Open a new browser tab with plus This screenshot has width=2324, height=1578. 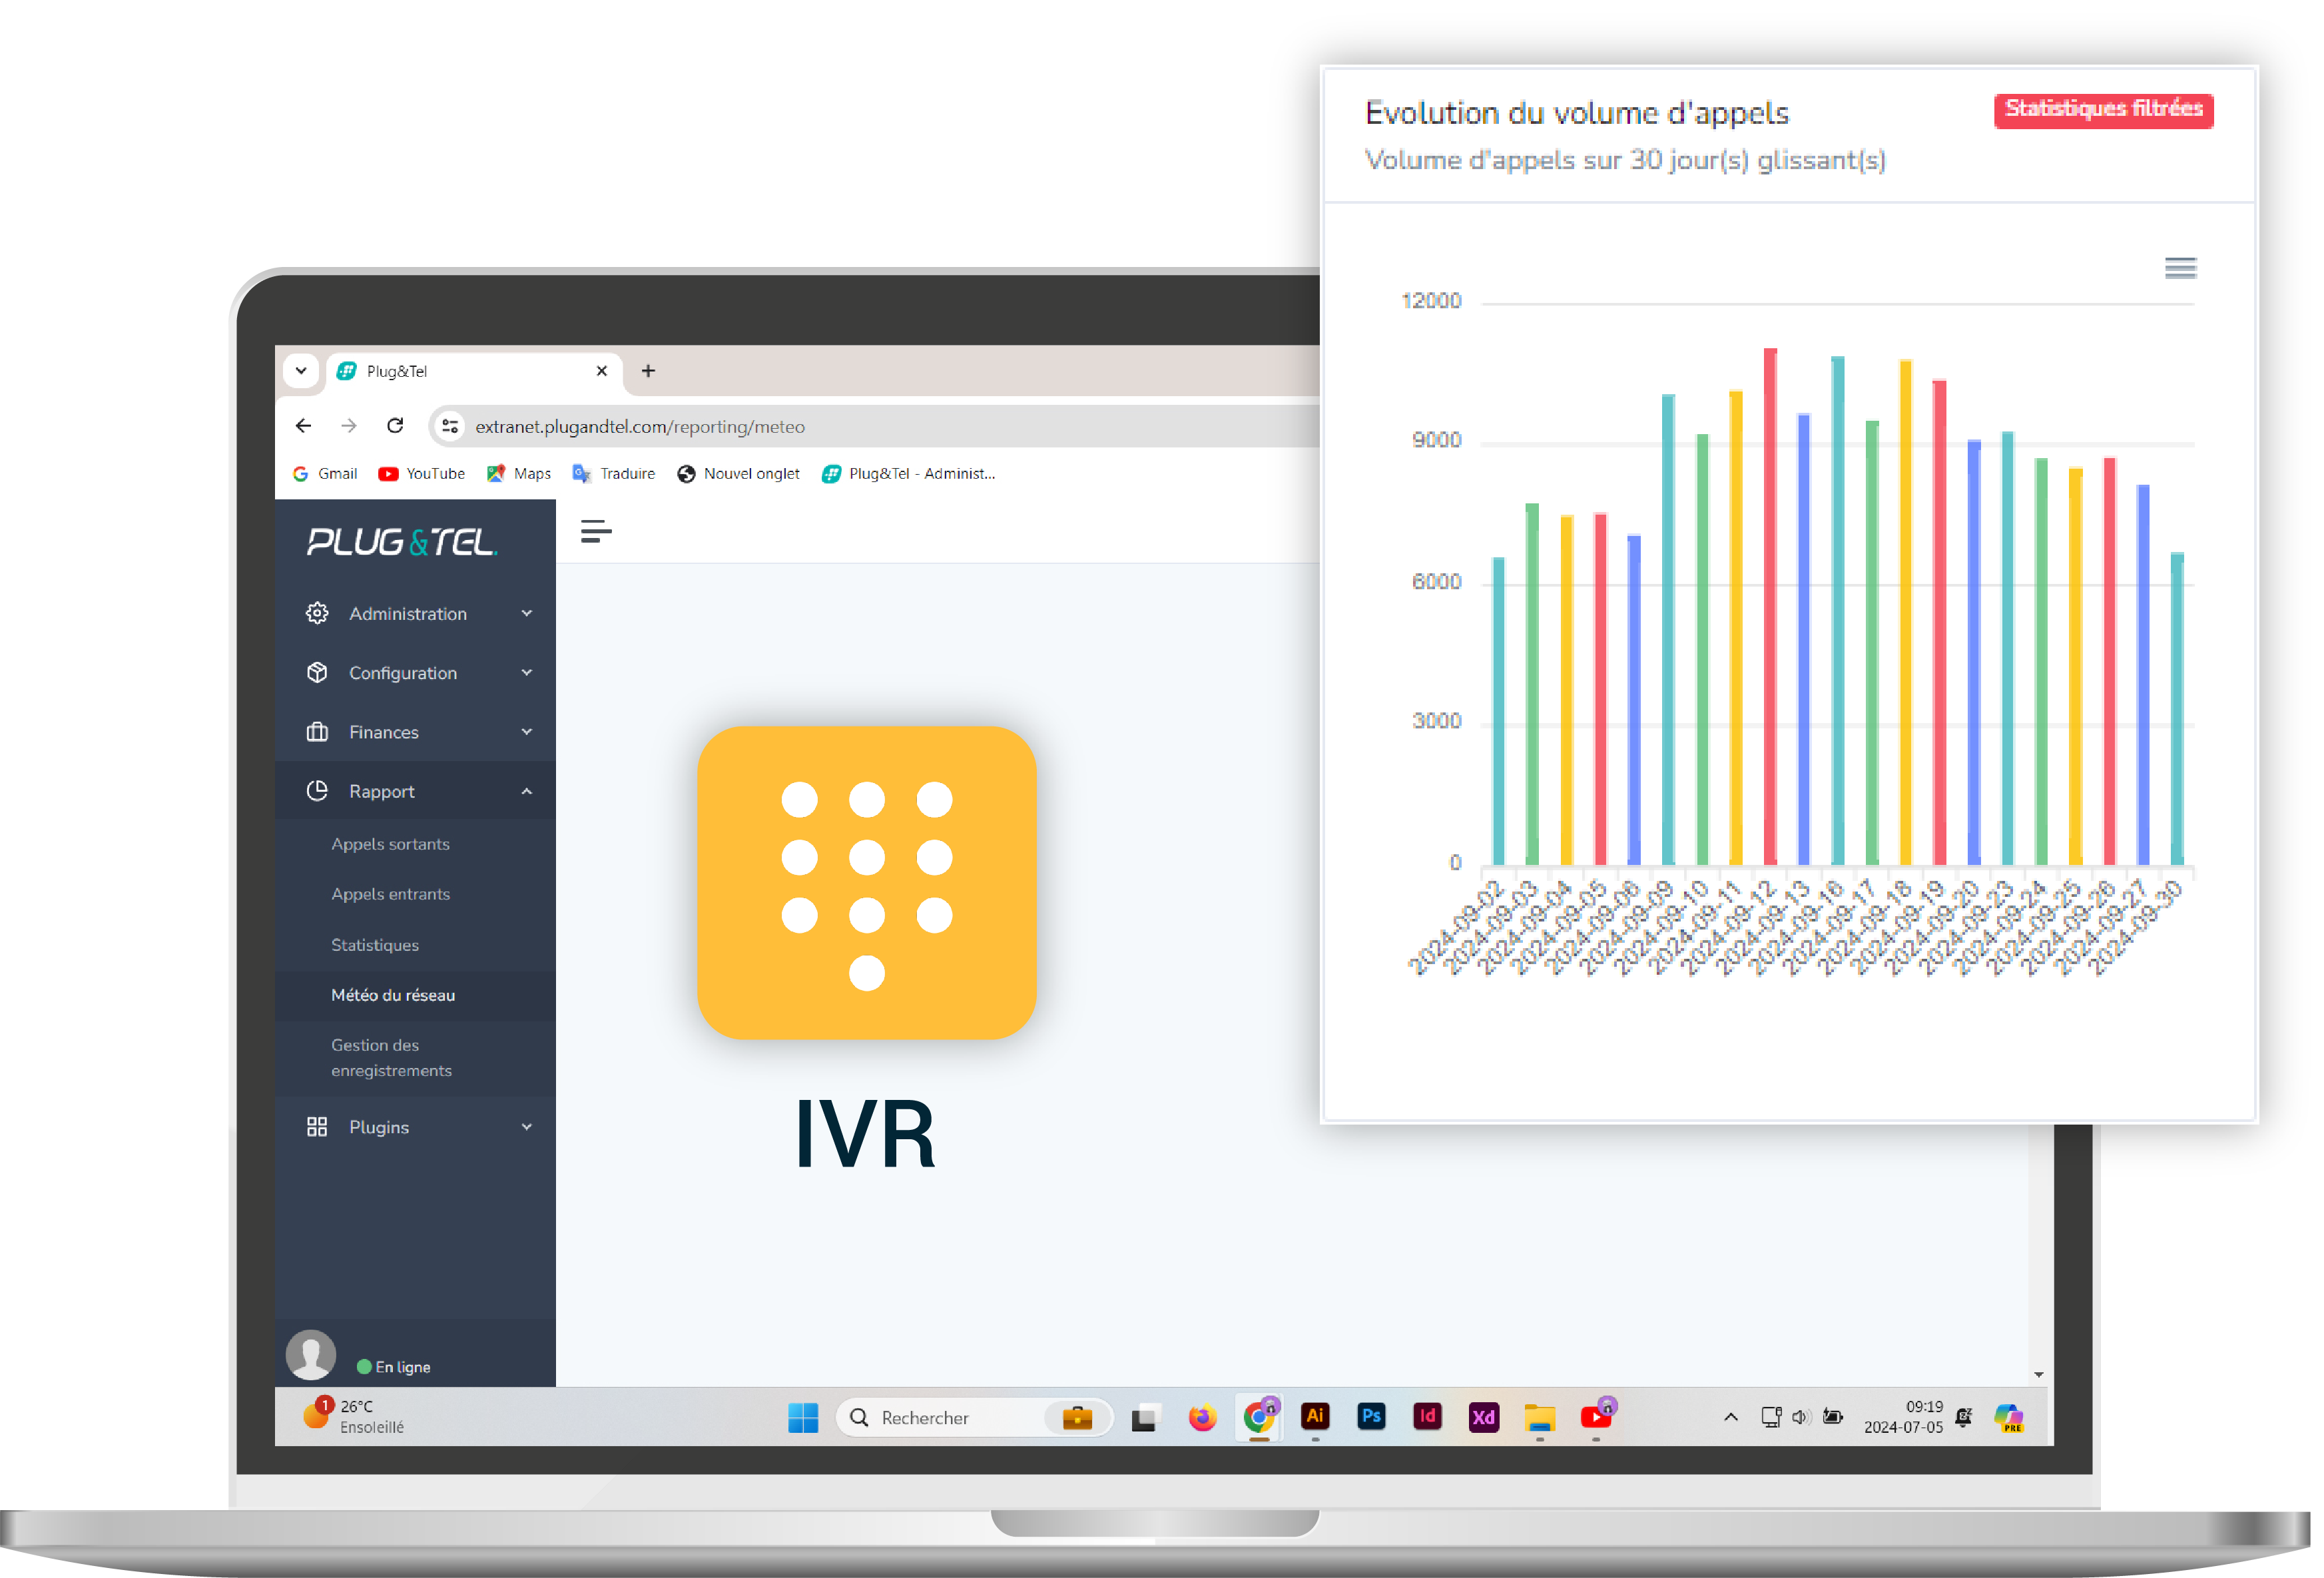pos(648,371)
